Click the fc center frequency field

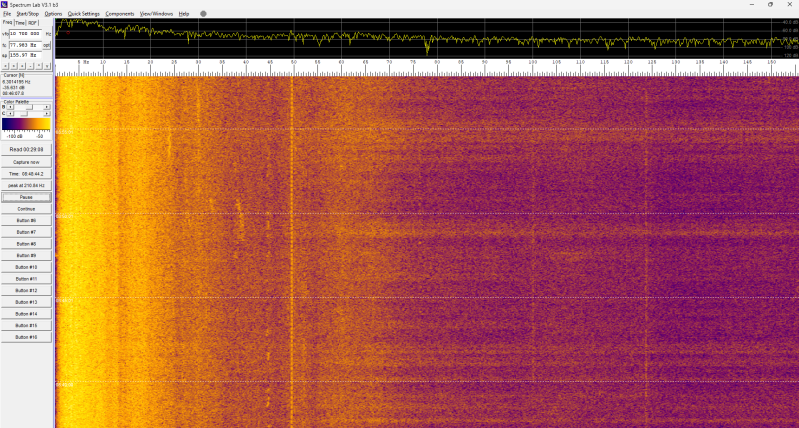tap(25, 45)
